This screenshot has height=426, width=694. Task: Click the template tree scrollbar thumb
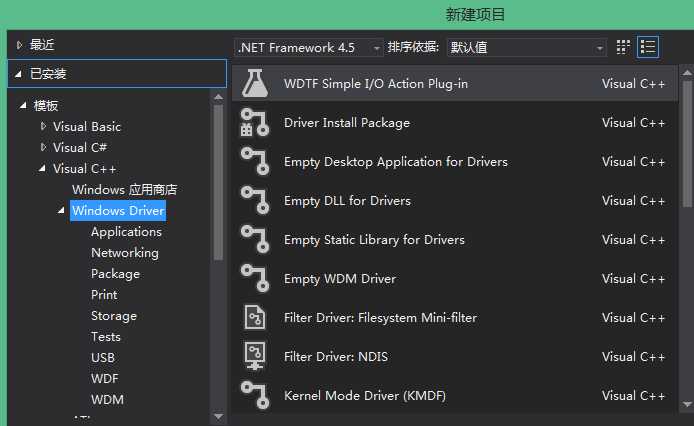point(218,182)
